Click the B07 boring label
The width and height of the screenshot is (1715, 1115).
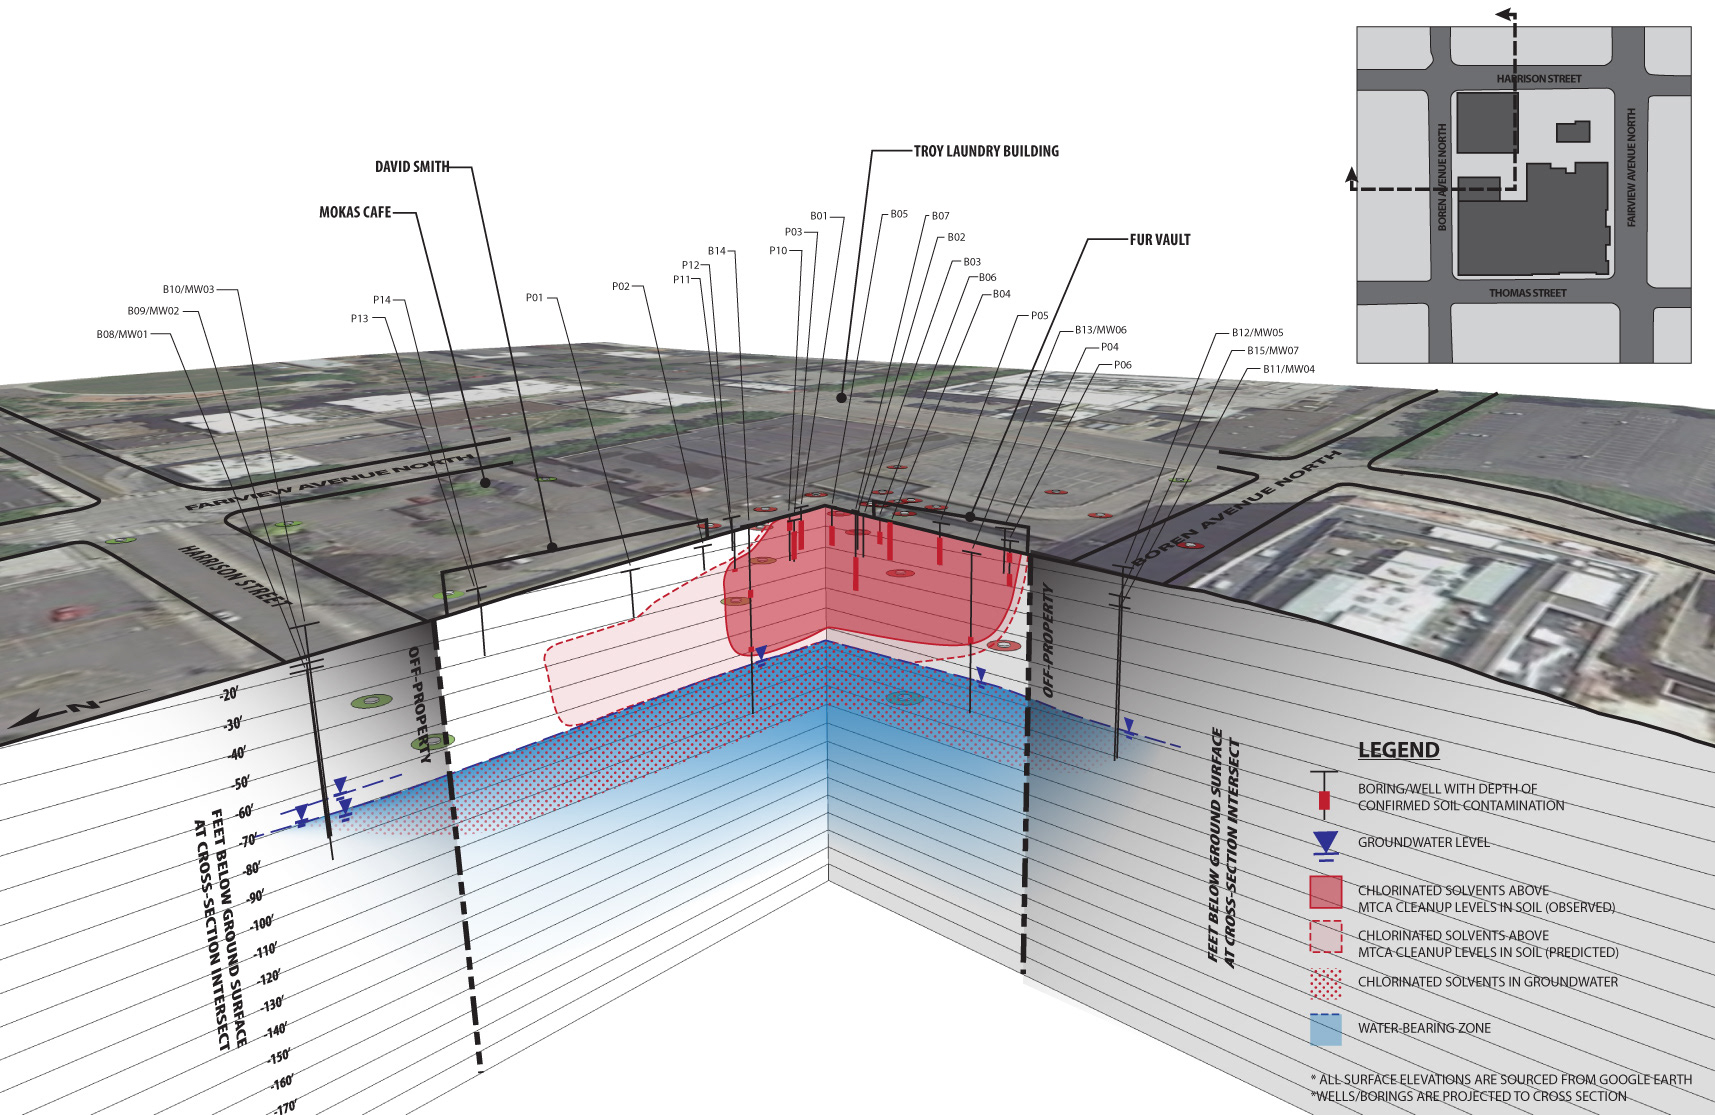click(x=941, y=216)
